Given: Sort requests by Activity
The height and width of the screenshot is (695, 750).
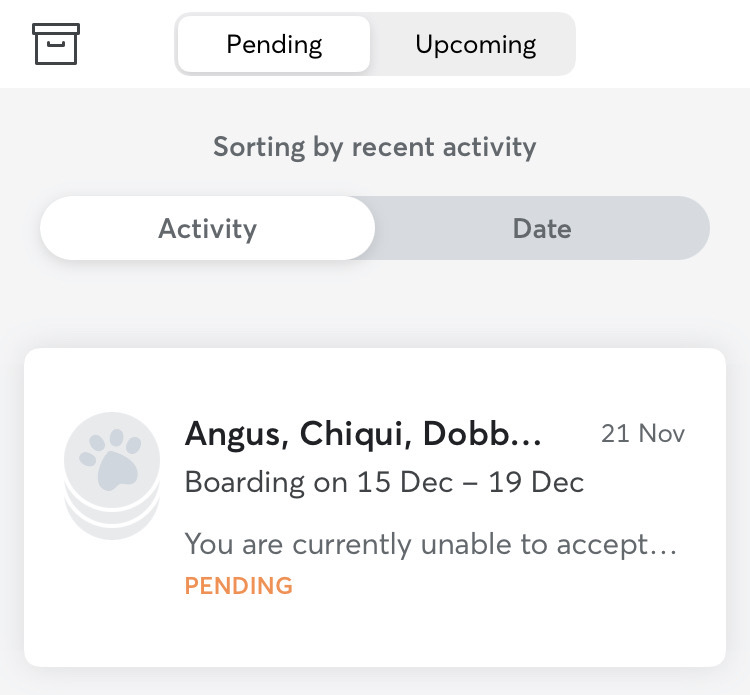Looking at the screenshot, I should coord(208,228).
